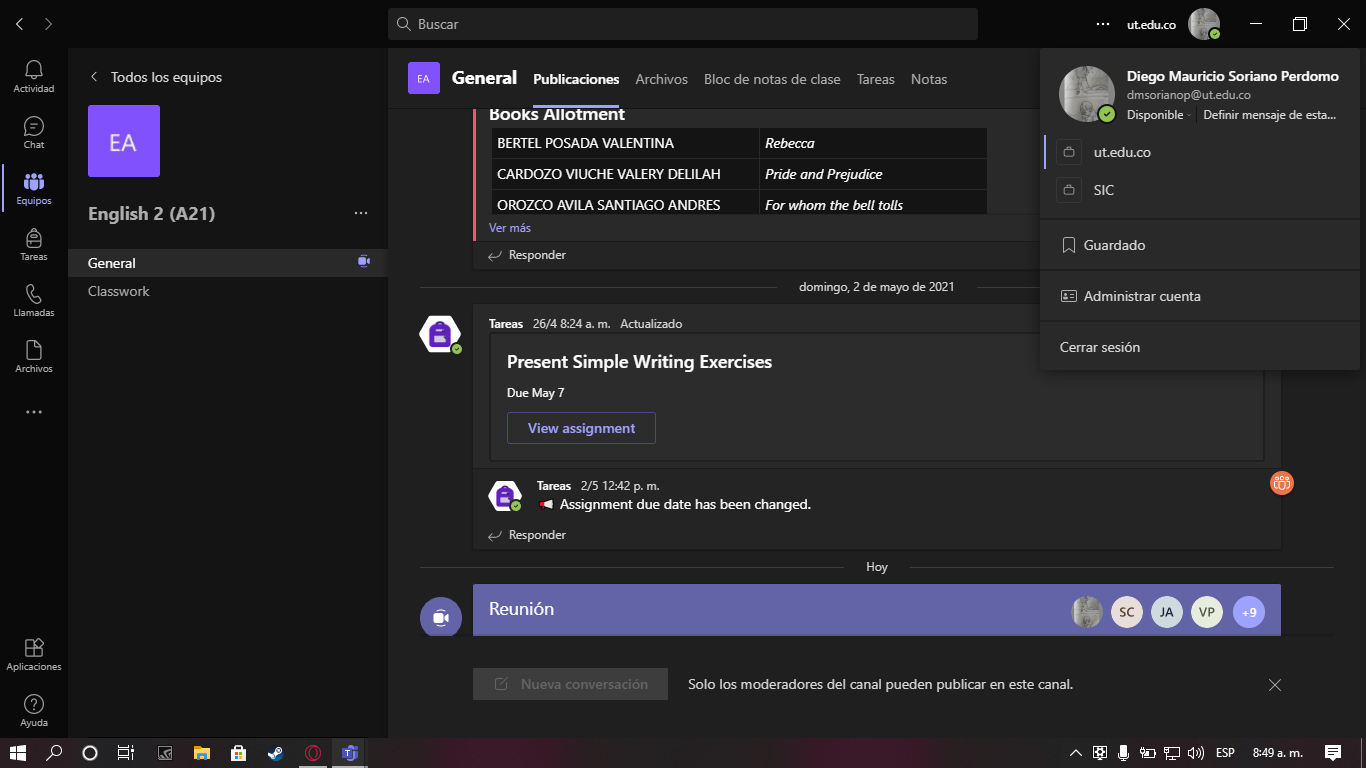Open Steam from the taskbar
Screen dimensions: 1366x768
click(276, 753)
